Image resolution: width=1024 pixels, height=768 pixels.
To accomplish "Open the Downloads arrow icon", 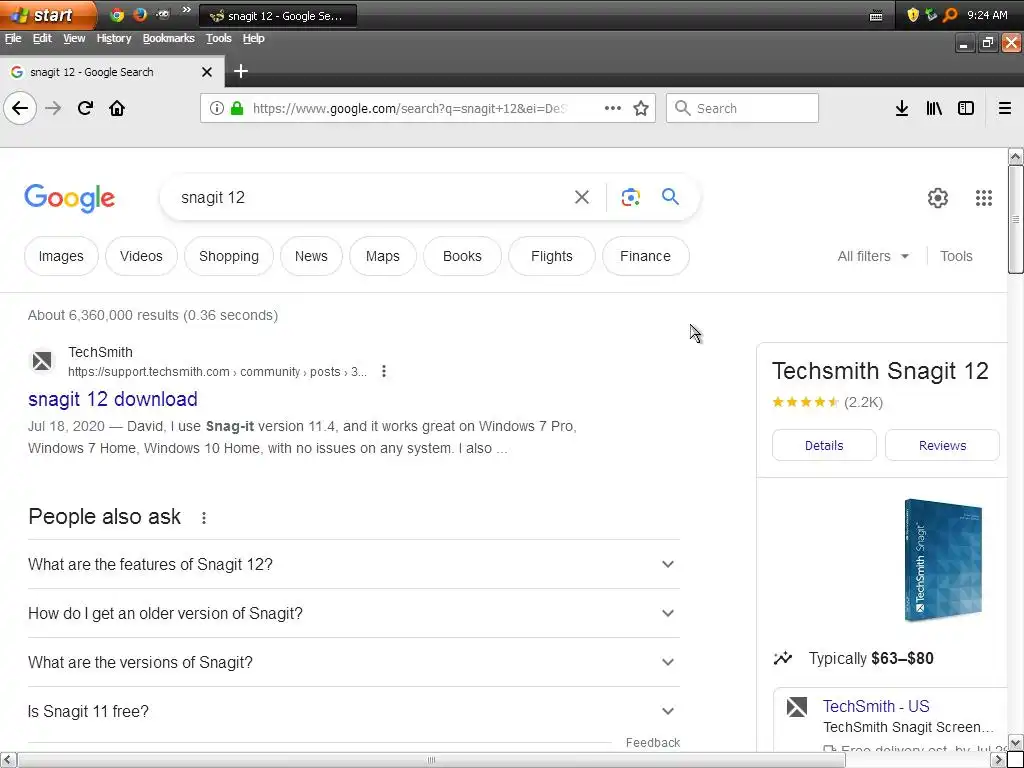I will coord(902,108).
